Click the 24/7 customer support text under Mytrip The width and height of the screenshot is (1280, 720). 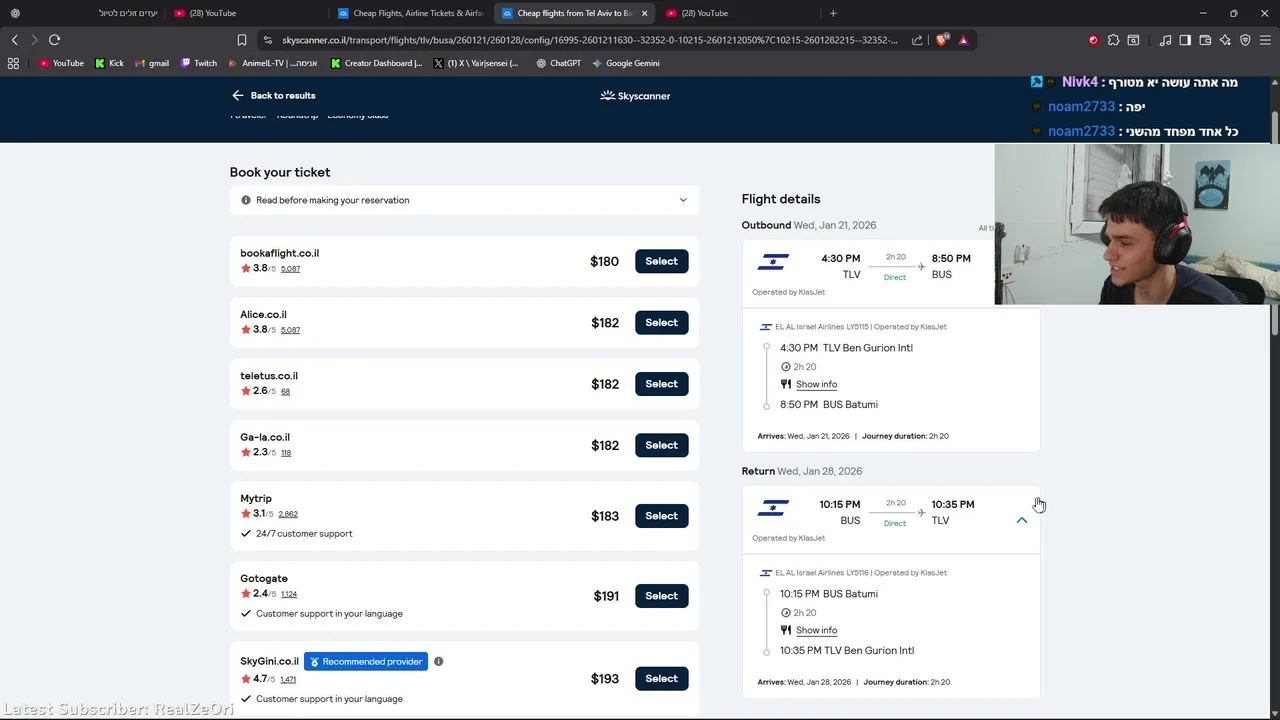click(x=304, y=534)
